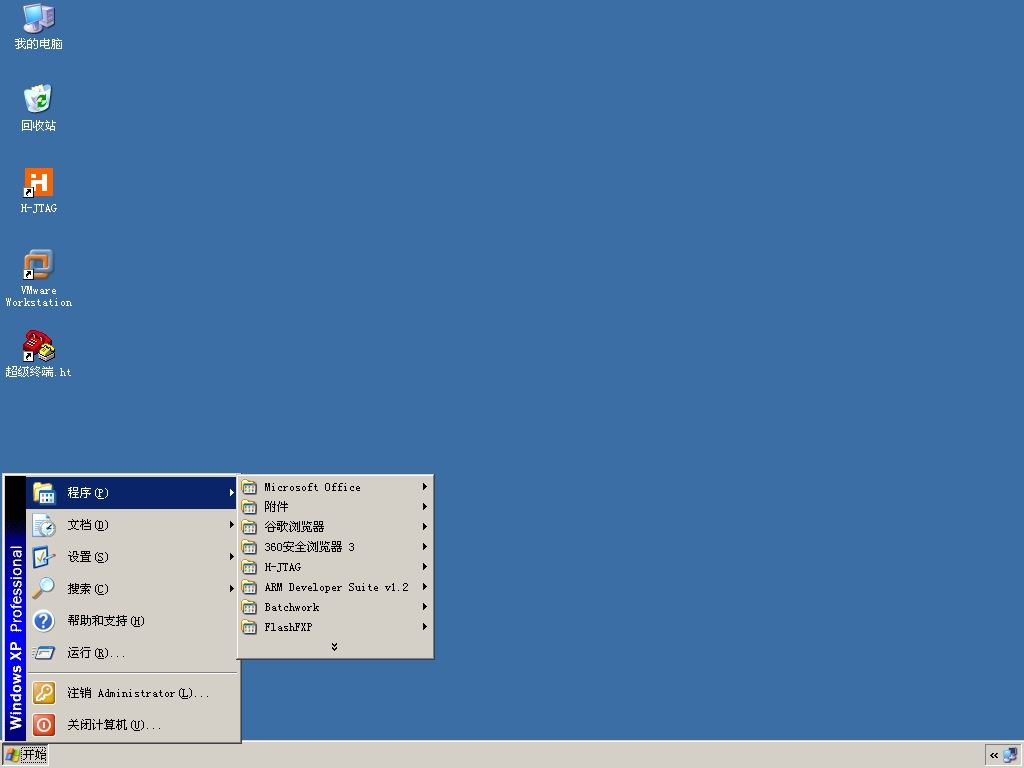Click the 附件 folder icon
Image resolution: width=1024 pixels, height=768 pixels.
249,507
